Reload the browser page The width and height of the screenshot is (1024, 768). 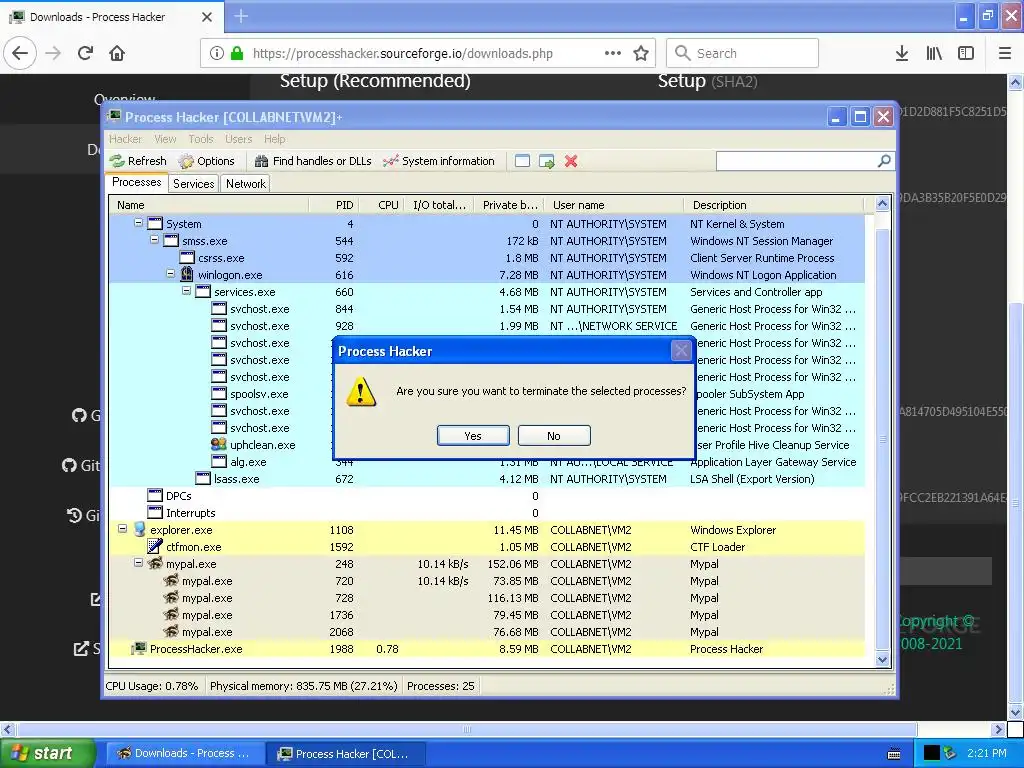coord(85,53)
